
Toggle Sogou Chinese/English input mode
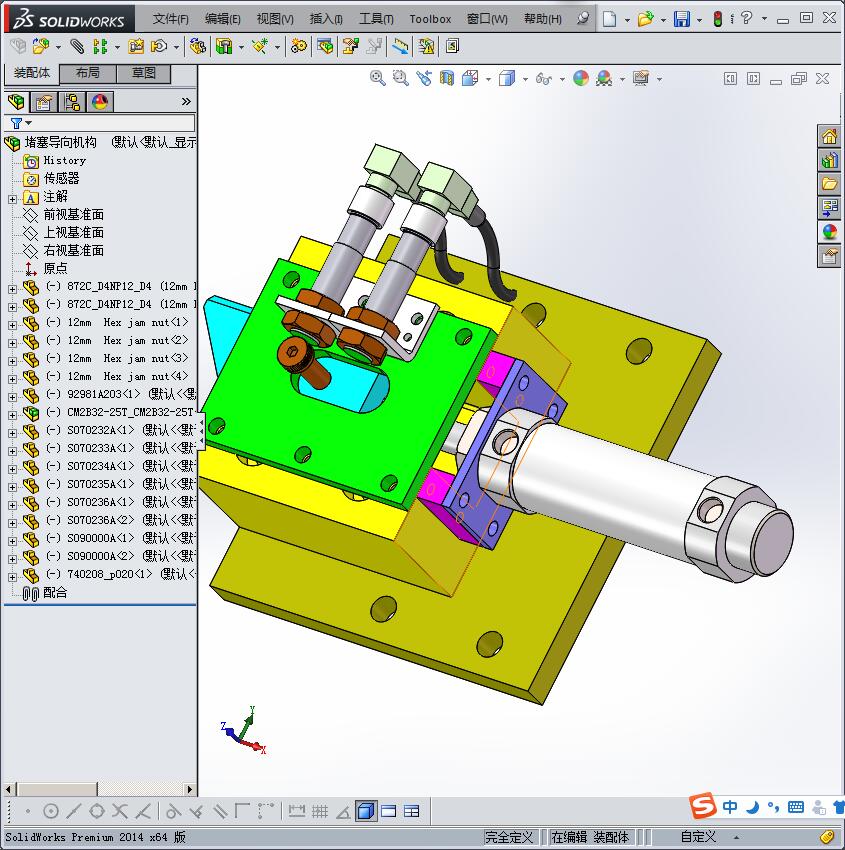730,807
